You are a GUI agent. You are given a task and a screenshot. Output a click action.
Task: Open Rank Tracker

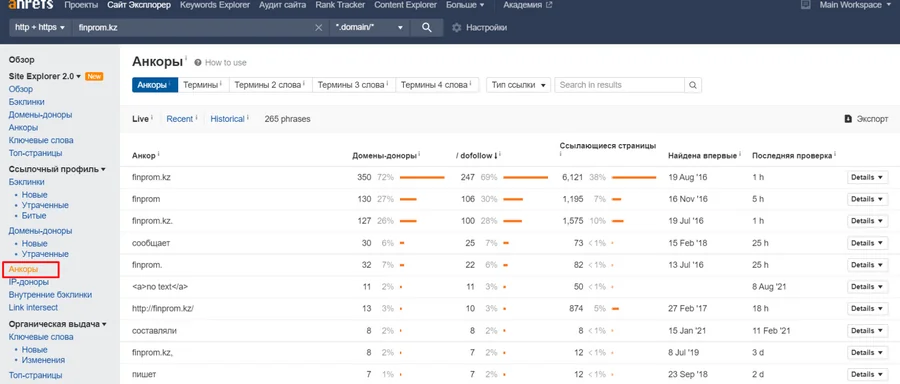[x=340, y=5]
